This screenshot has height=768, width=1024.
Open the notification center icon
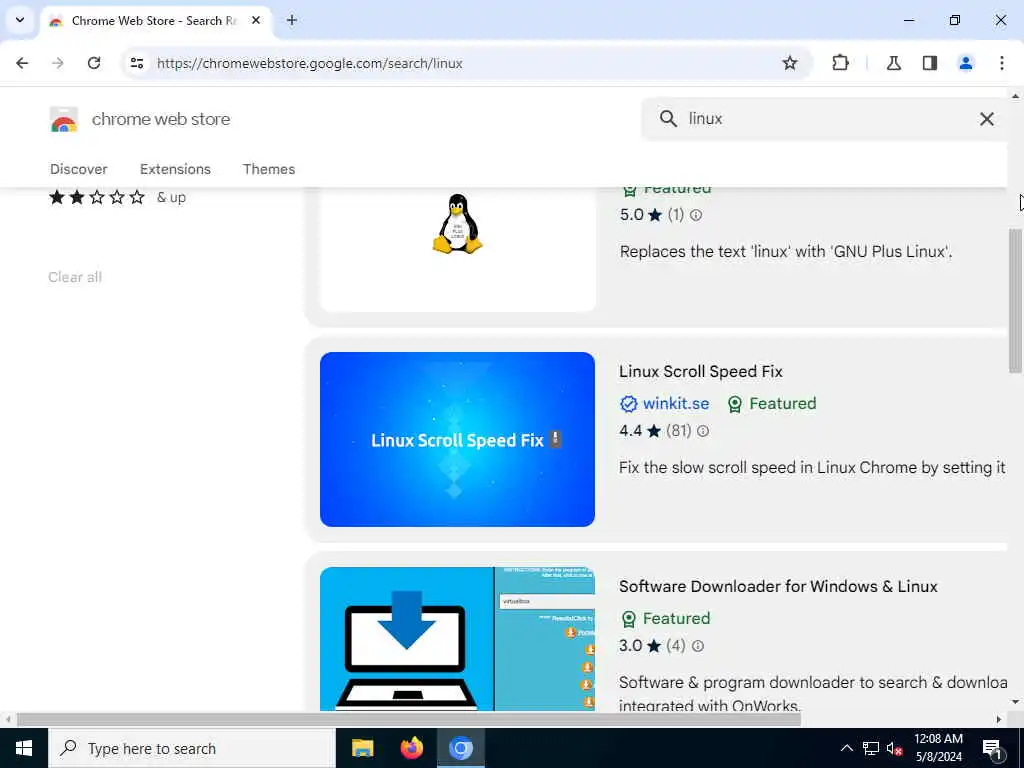(993, 748)
